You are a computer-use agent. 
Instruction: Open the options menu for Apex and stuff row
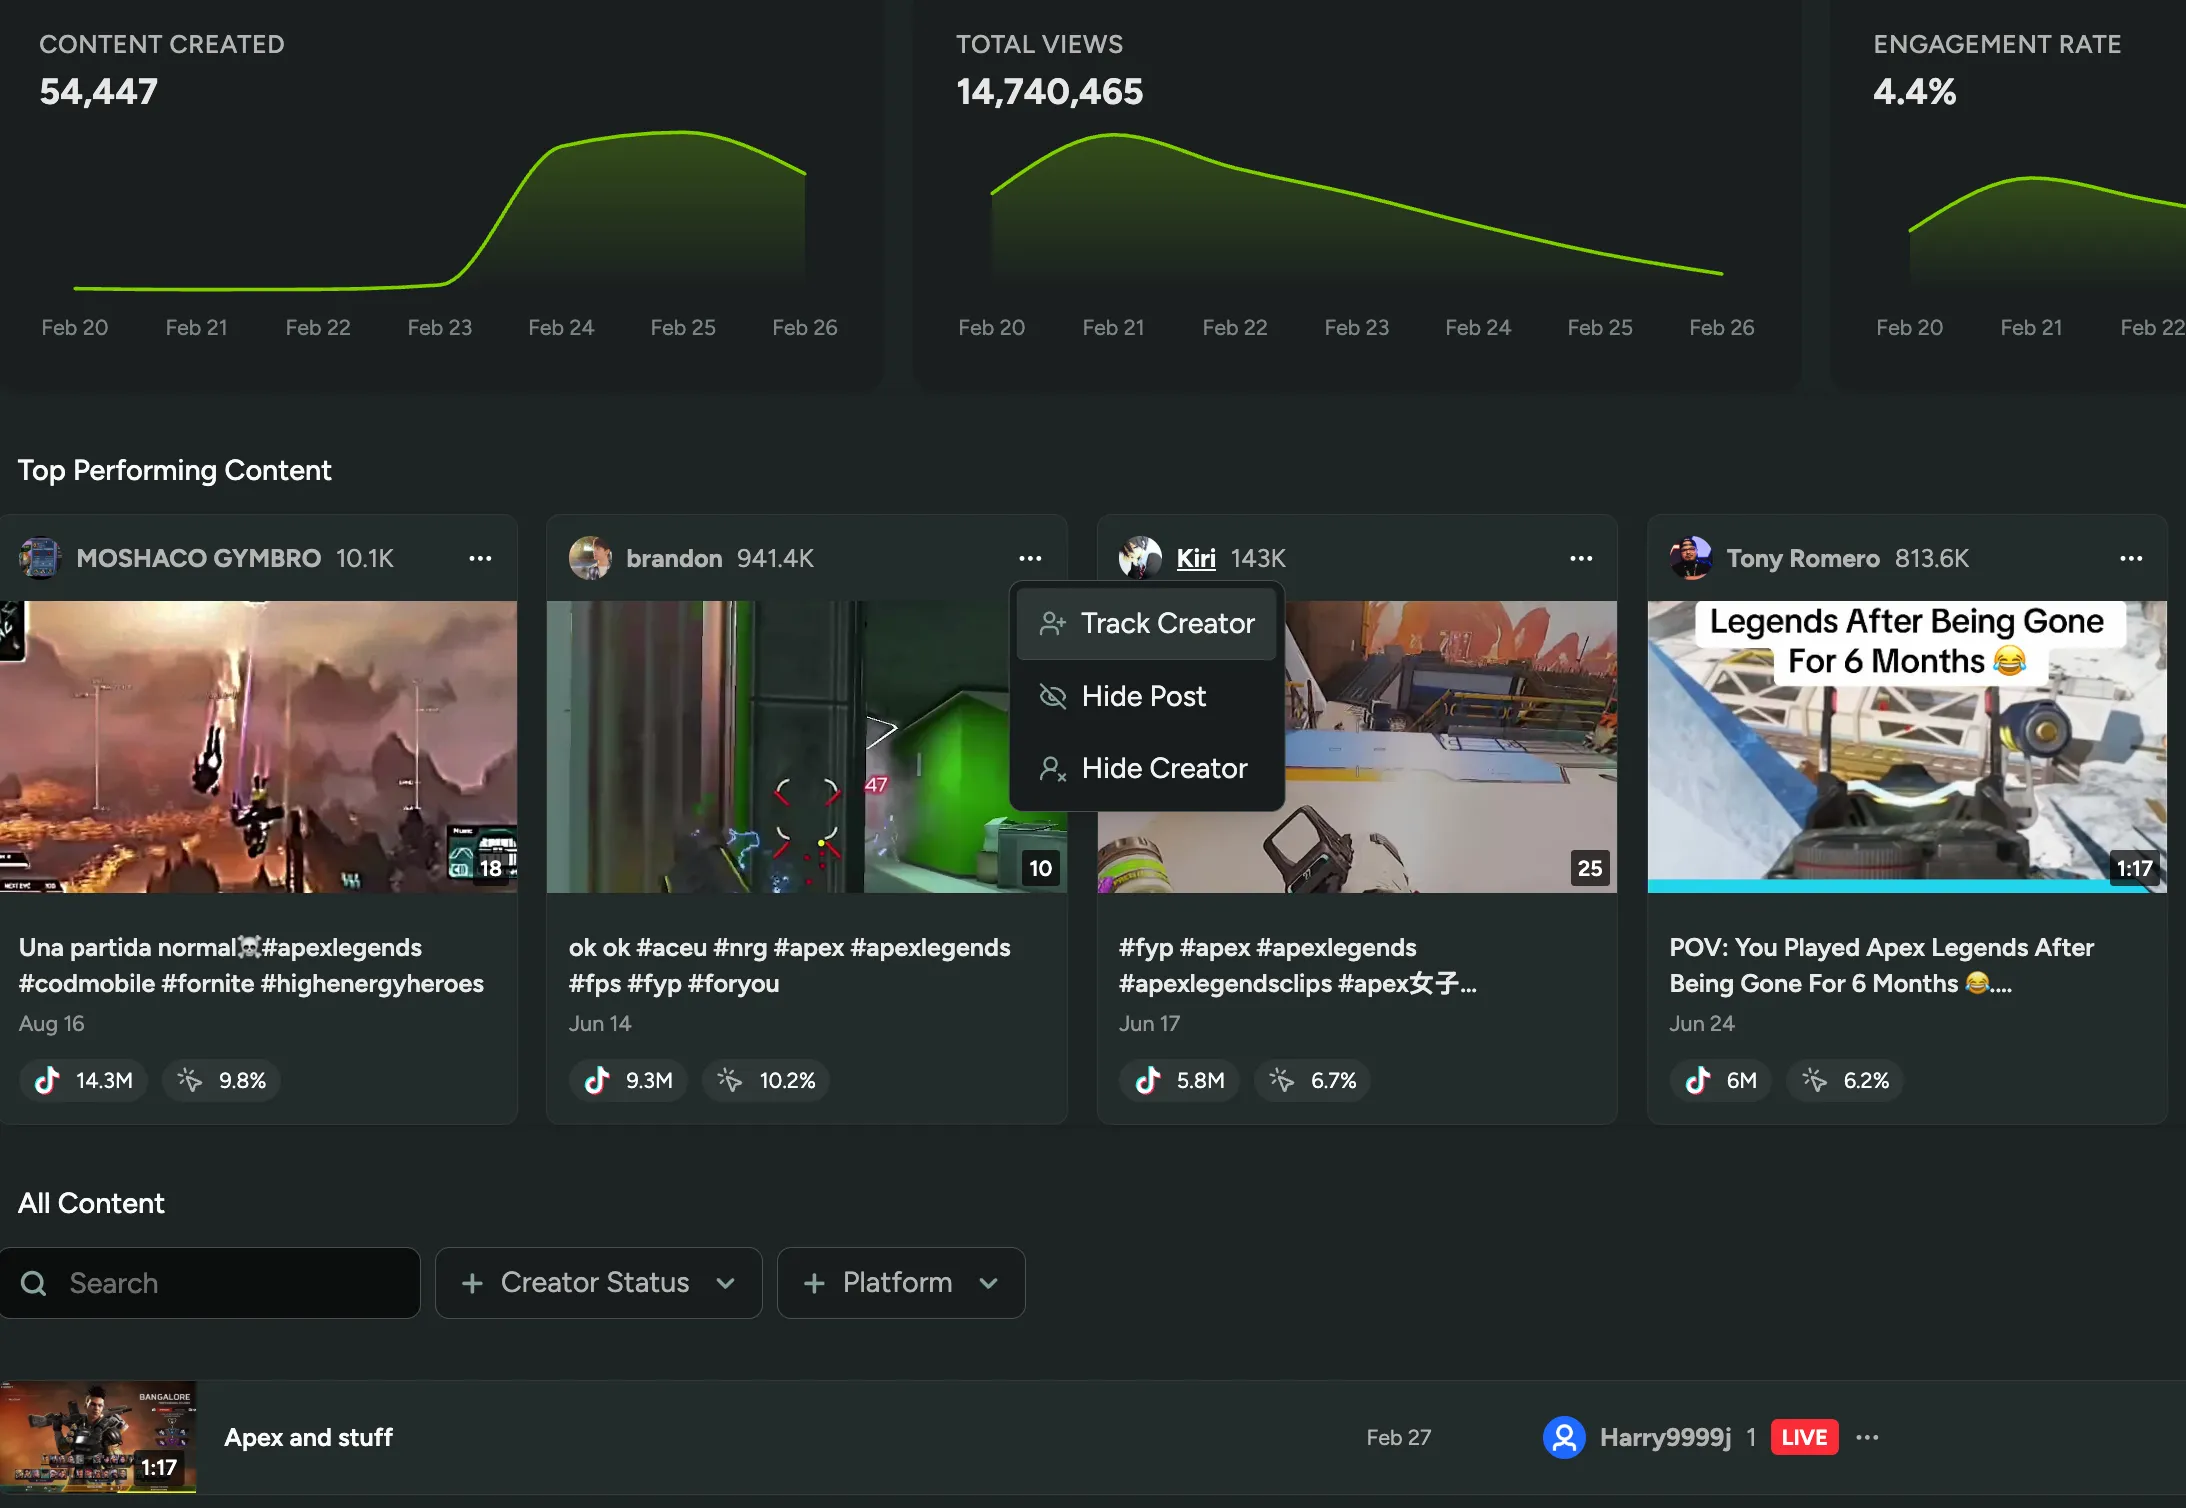1866,1437
